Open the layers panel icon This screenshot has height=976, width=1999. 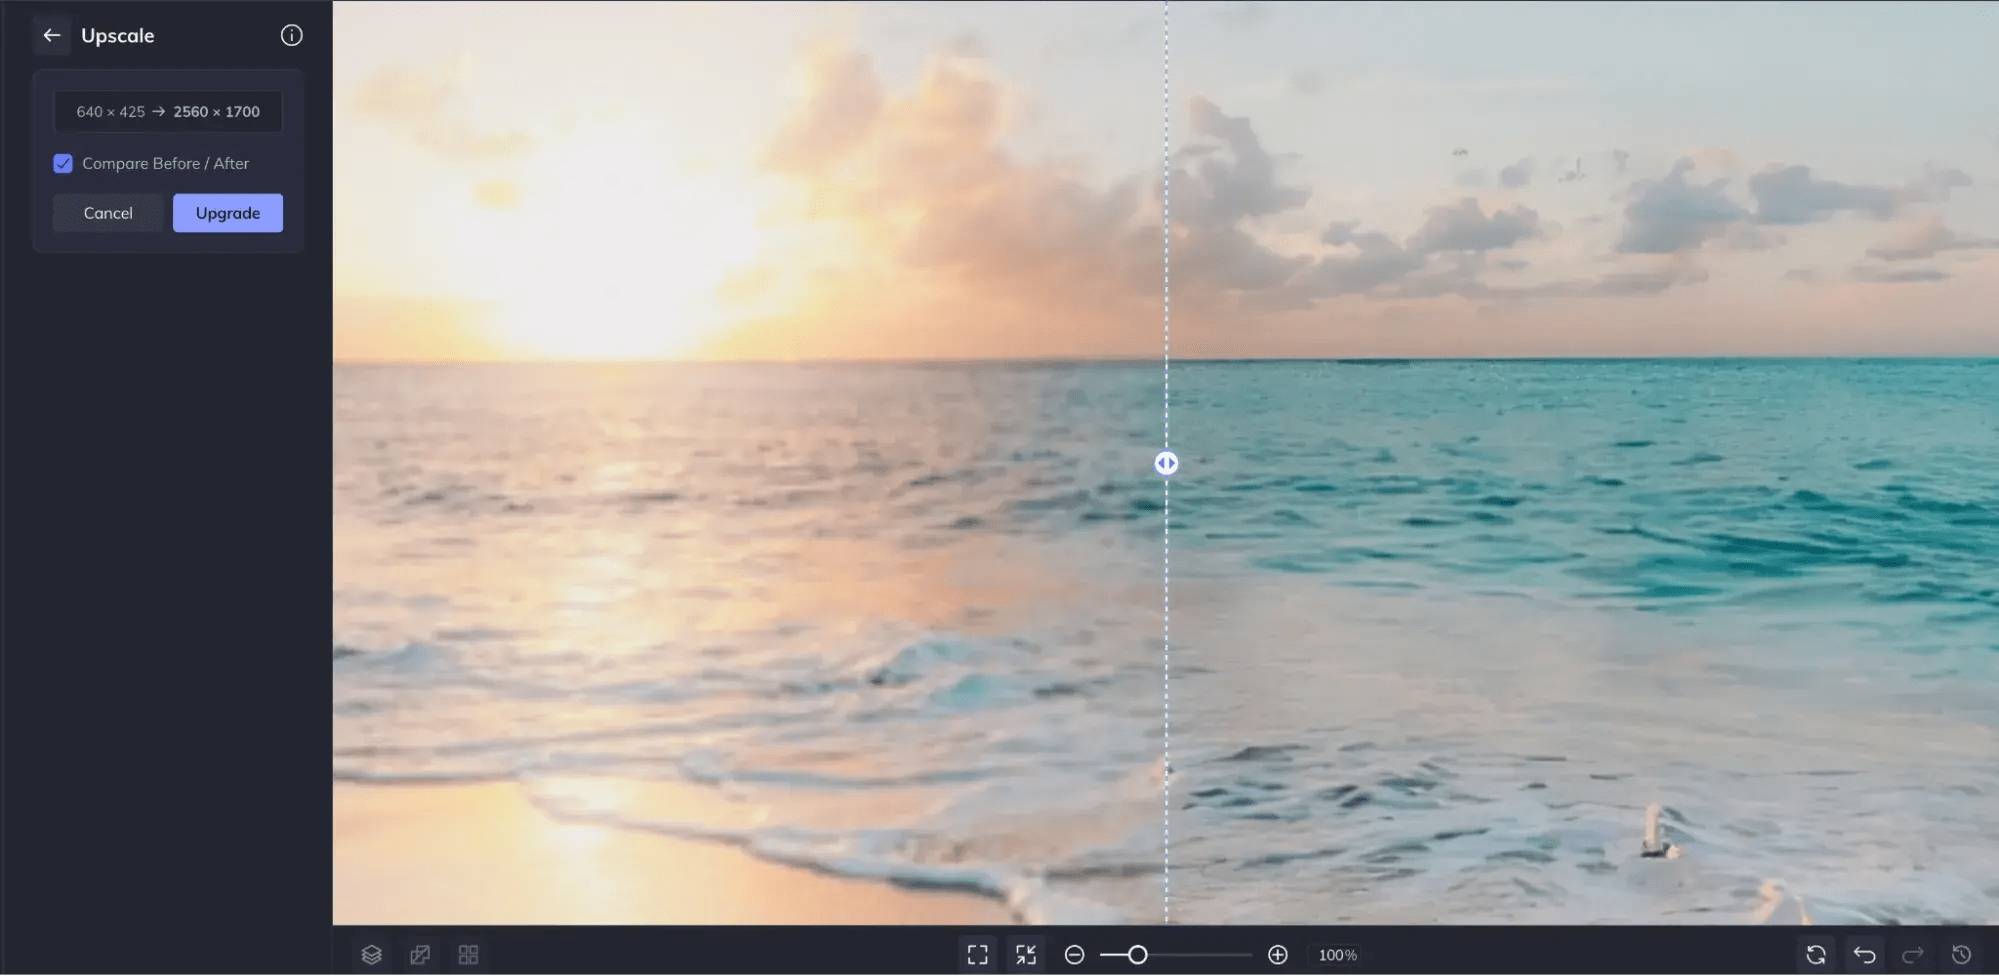[372, 955]
